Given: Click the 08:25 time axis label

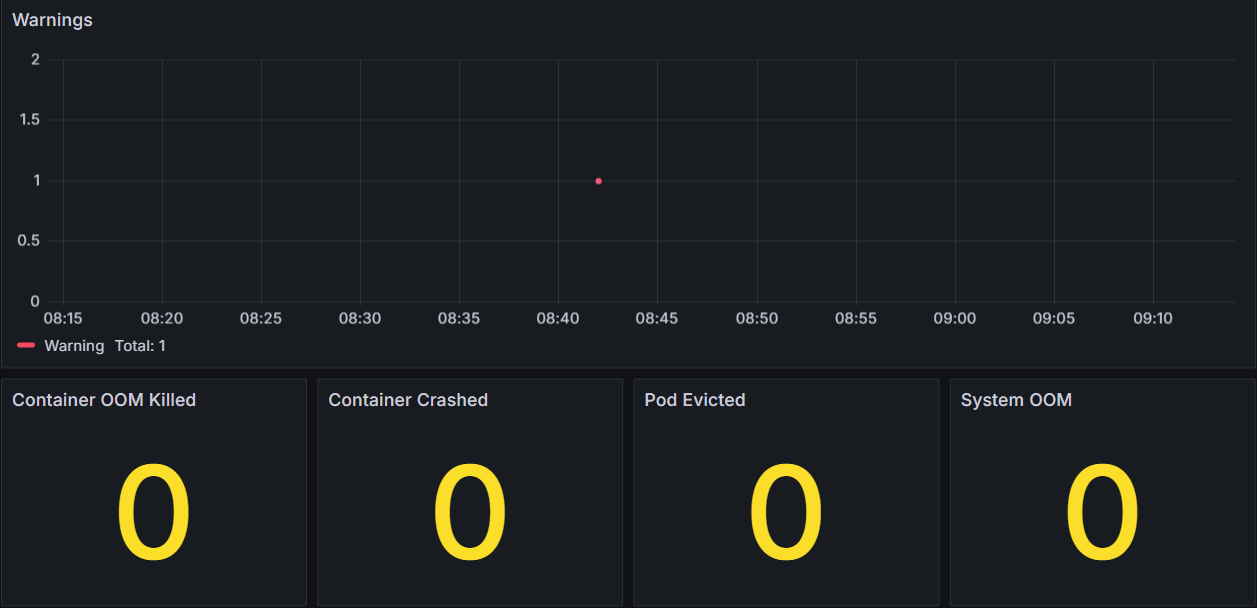Looking at the screenshot, I should coord(261,319).
